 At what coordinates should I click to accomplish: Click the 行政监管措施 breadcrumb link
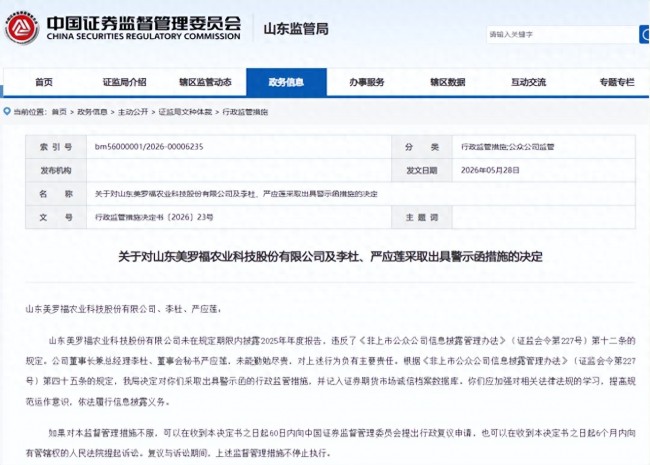(245, 112)
